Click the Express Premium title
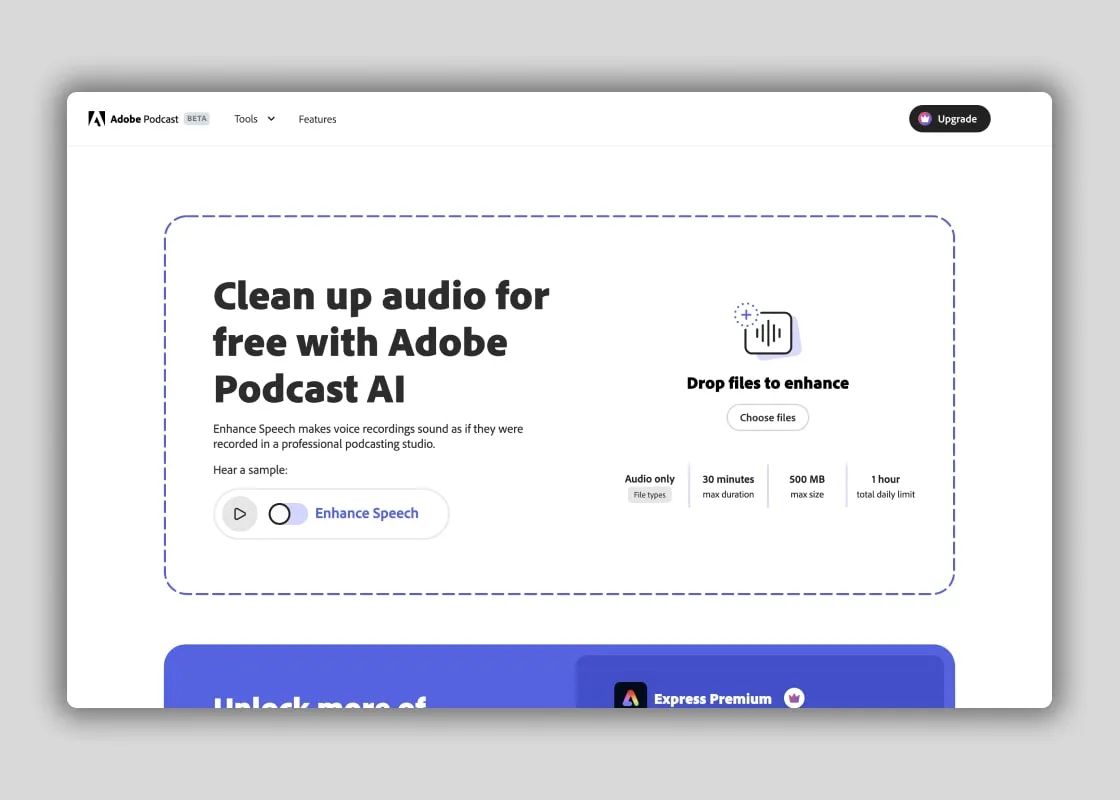 (x=712, y=699)
